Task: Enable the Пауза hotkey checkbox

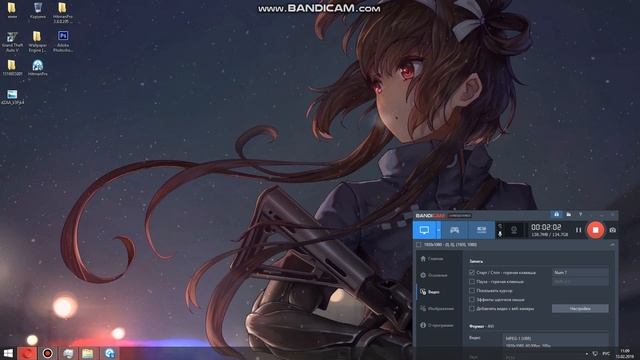Action: coord(472,282)
